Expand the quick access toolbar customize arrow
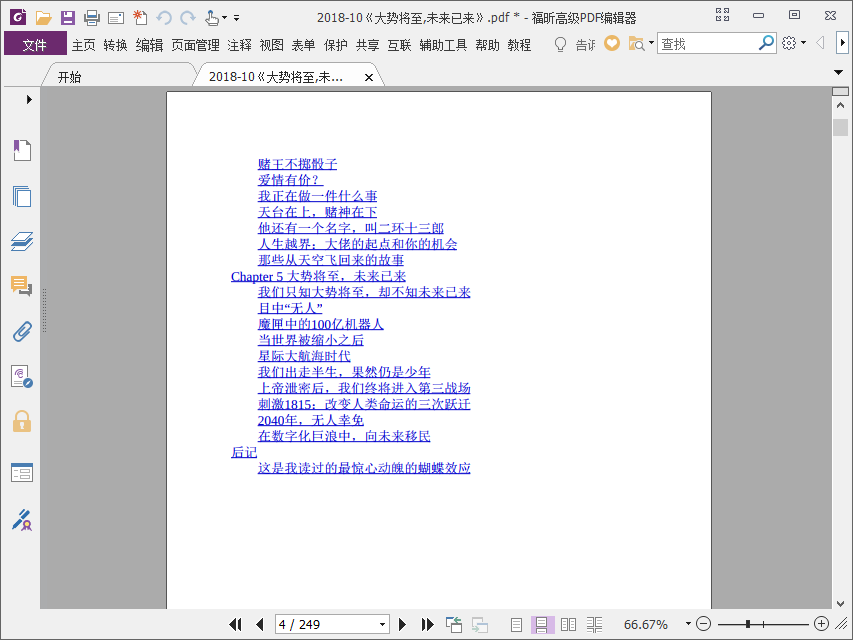 click(x=237, y=18)
